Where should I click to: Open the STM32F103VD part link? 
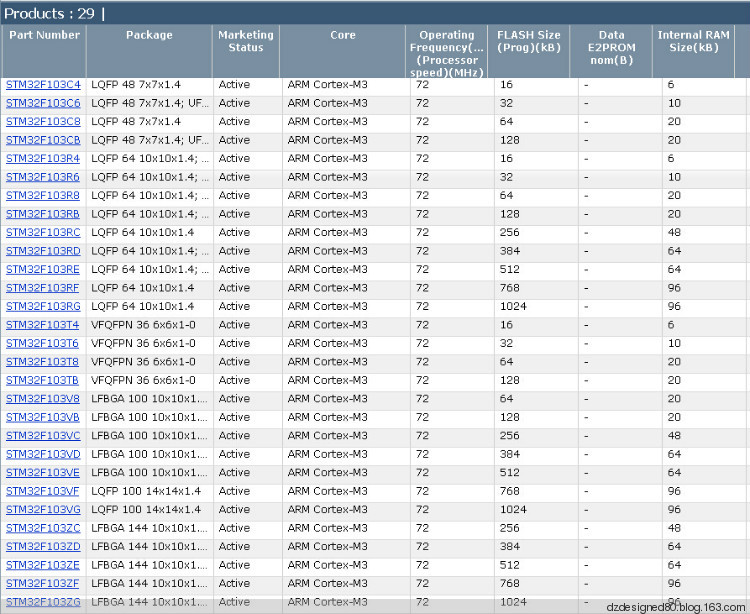pyautogui.click(x=43, y=454)
